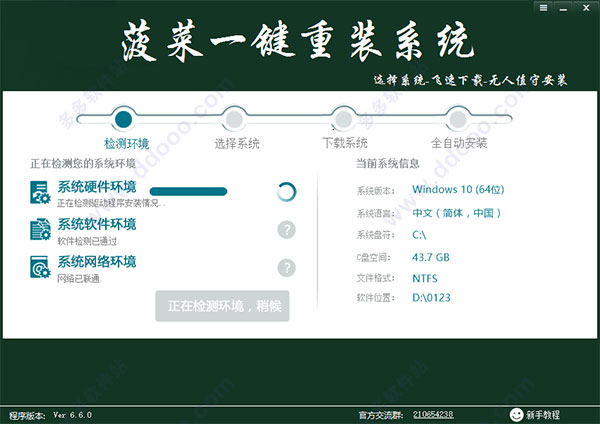Screen dimensions: 600x424
Task: Click the 网络已联通 status text
Action: (x=80, y=279)
